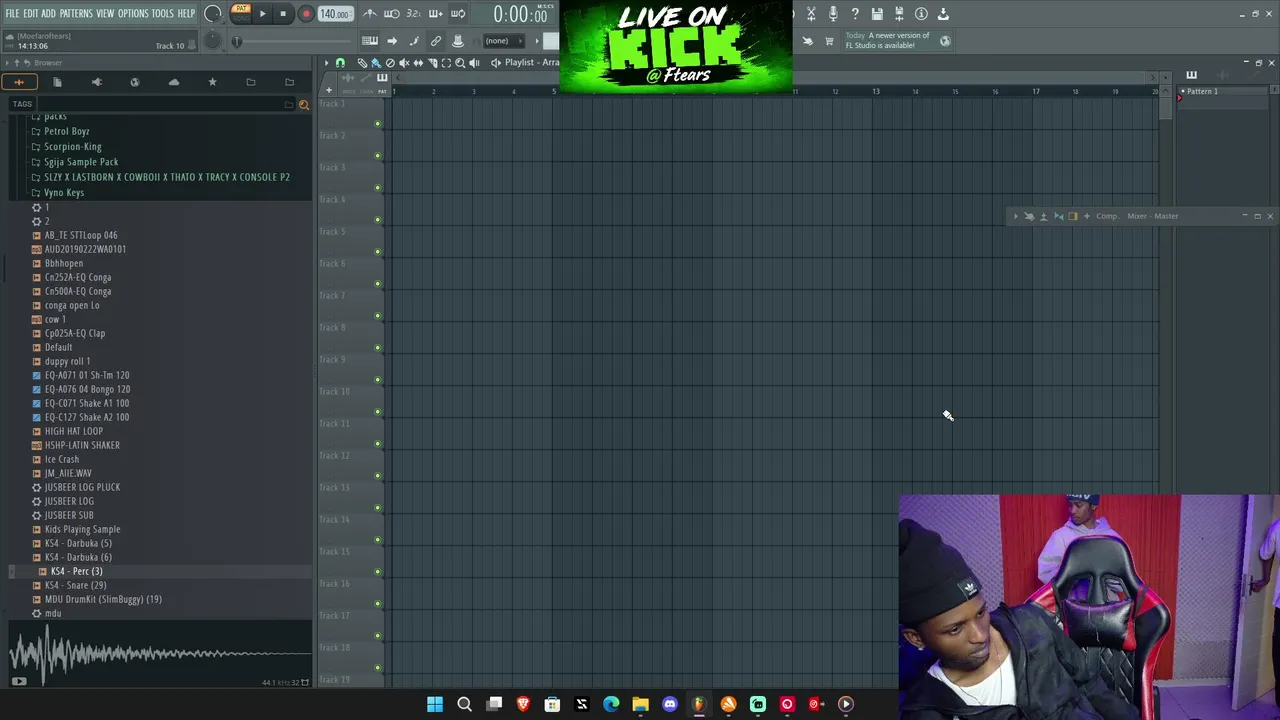Open the VIEW menu
The image size is (1280, 720).
(x=105, y=14)
